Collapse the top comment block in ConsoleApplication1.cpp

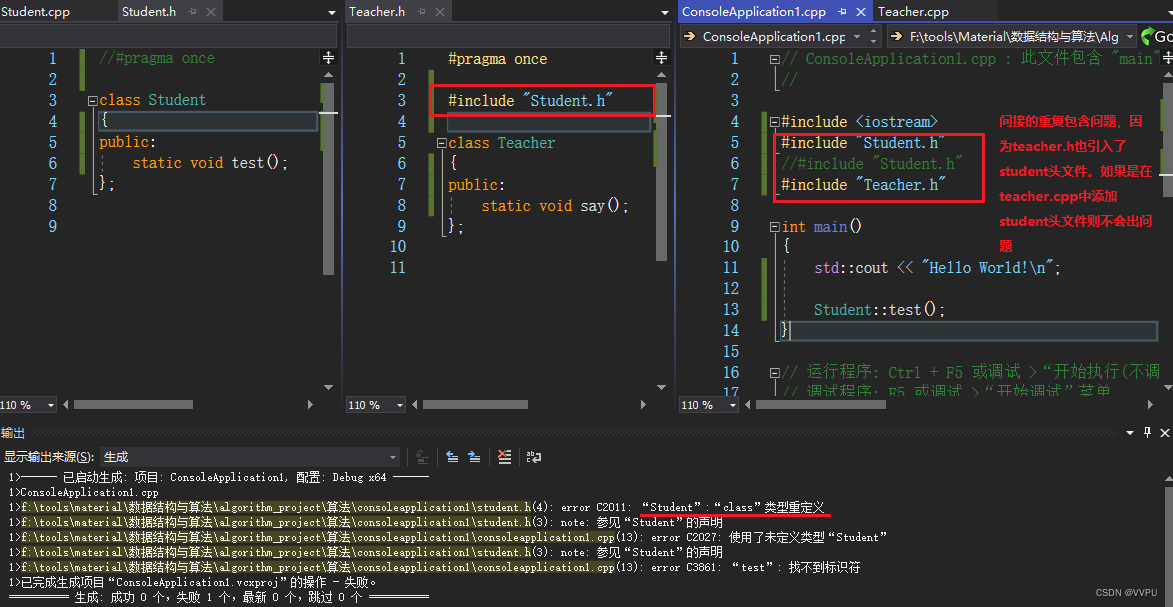775,59
